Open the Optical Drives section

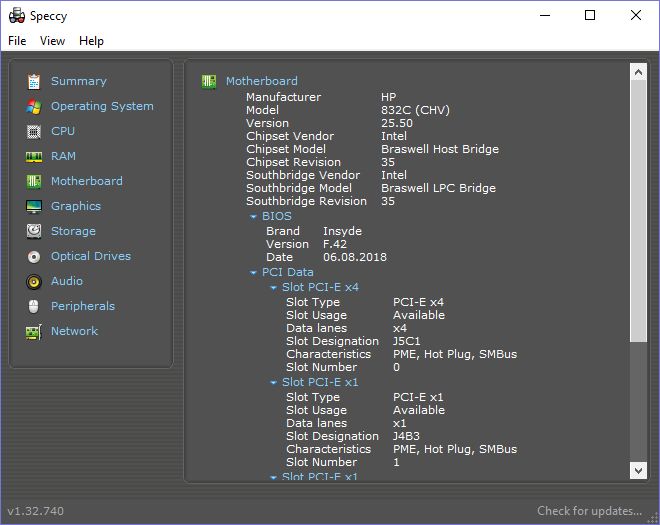[x=91, y=256]
